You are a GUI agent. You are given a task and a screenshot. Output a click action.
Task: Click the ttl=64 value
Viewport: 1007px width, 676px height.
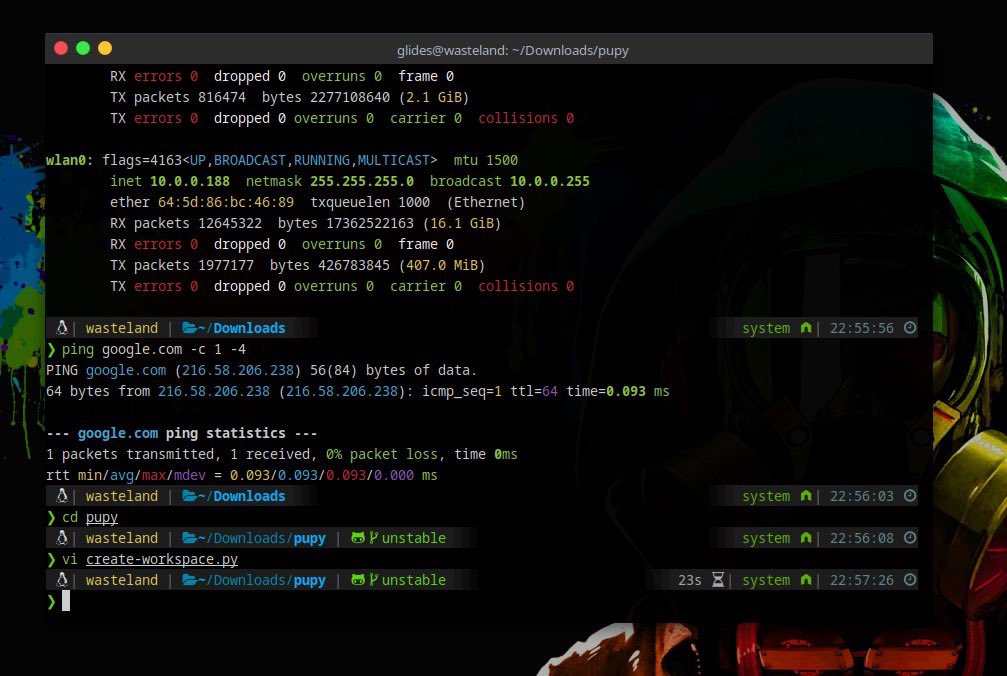coord(534,391)
